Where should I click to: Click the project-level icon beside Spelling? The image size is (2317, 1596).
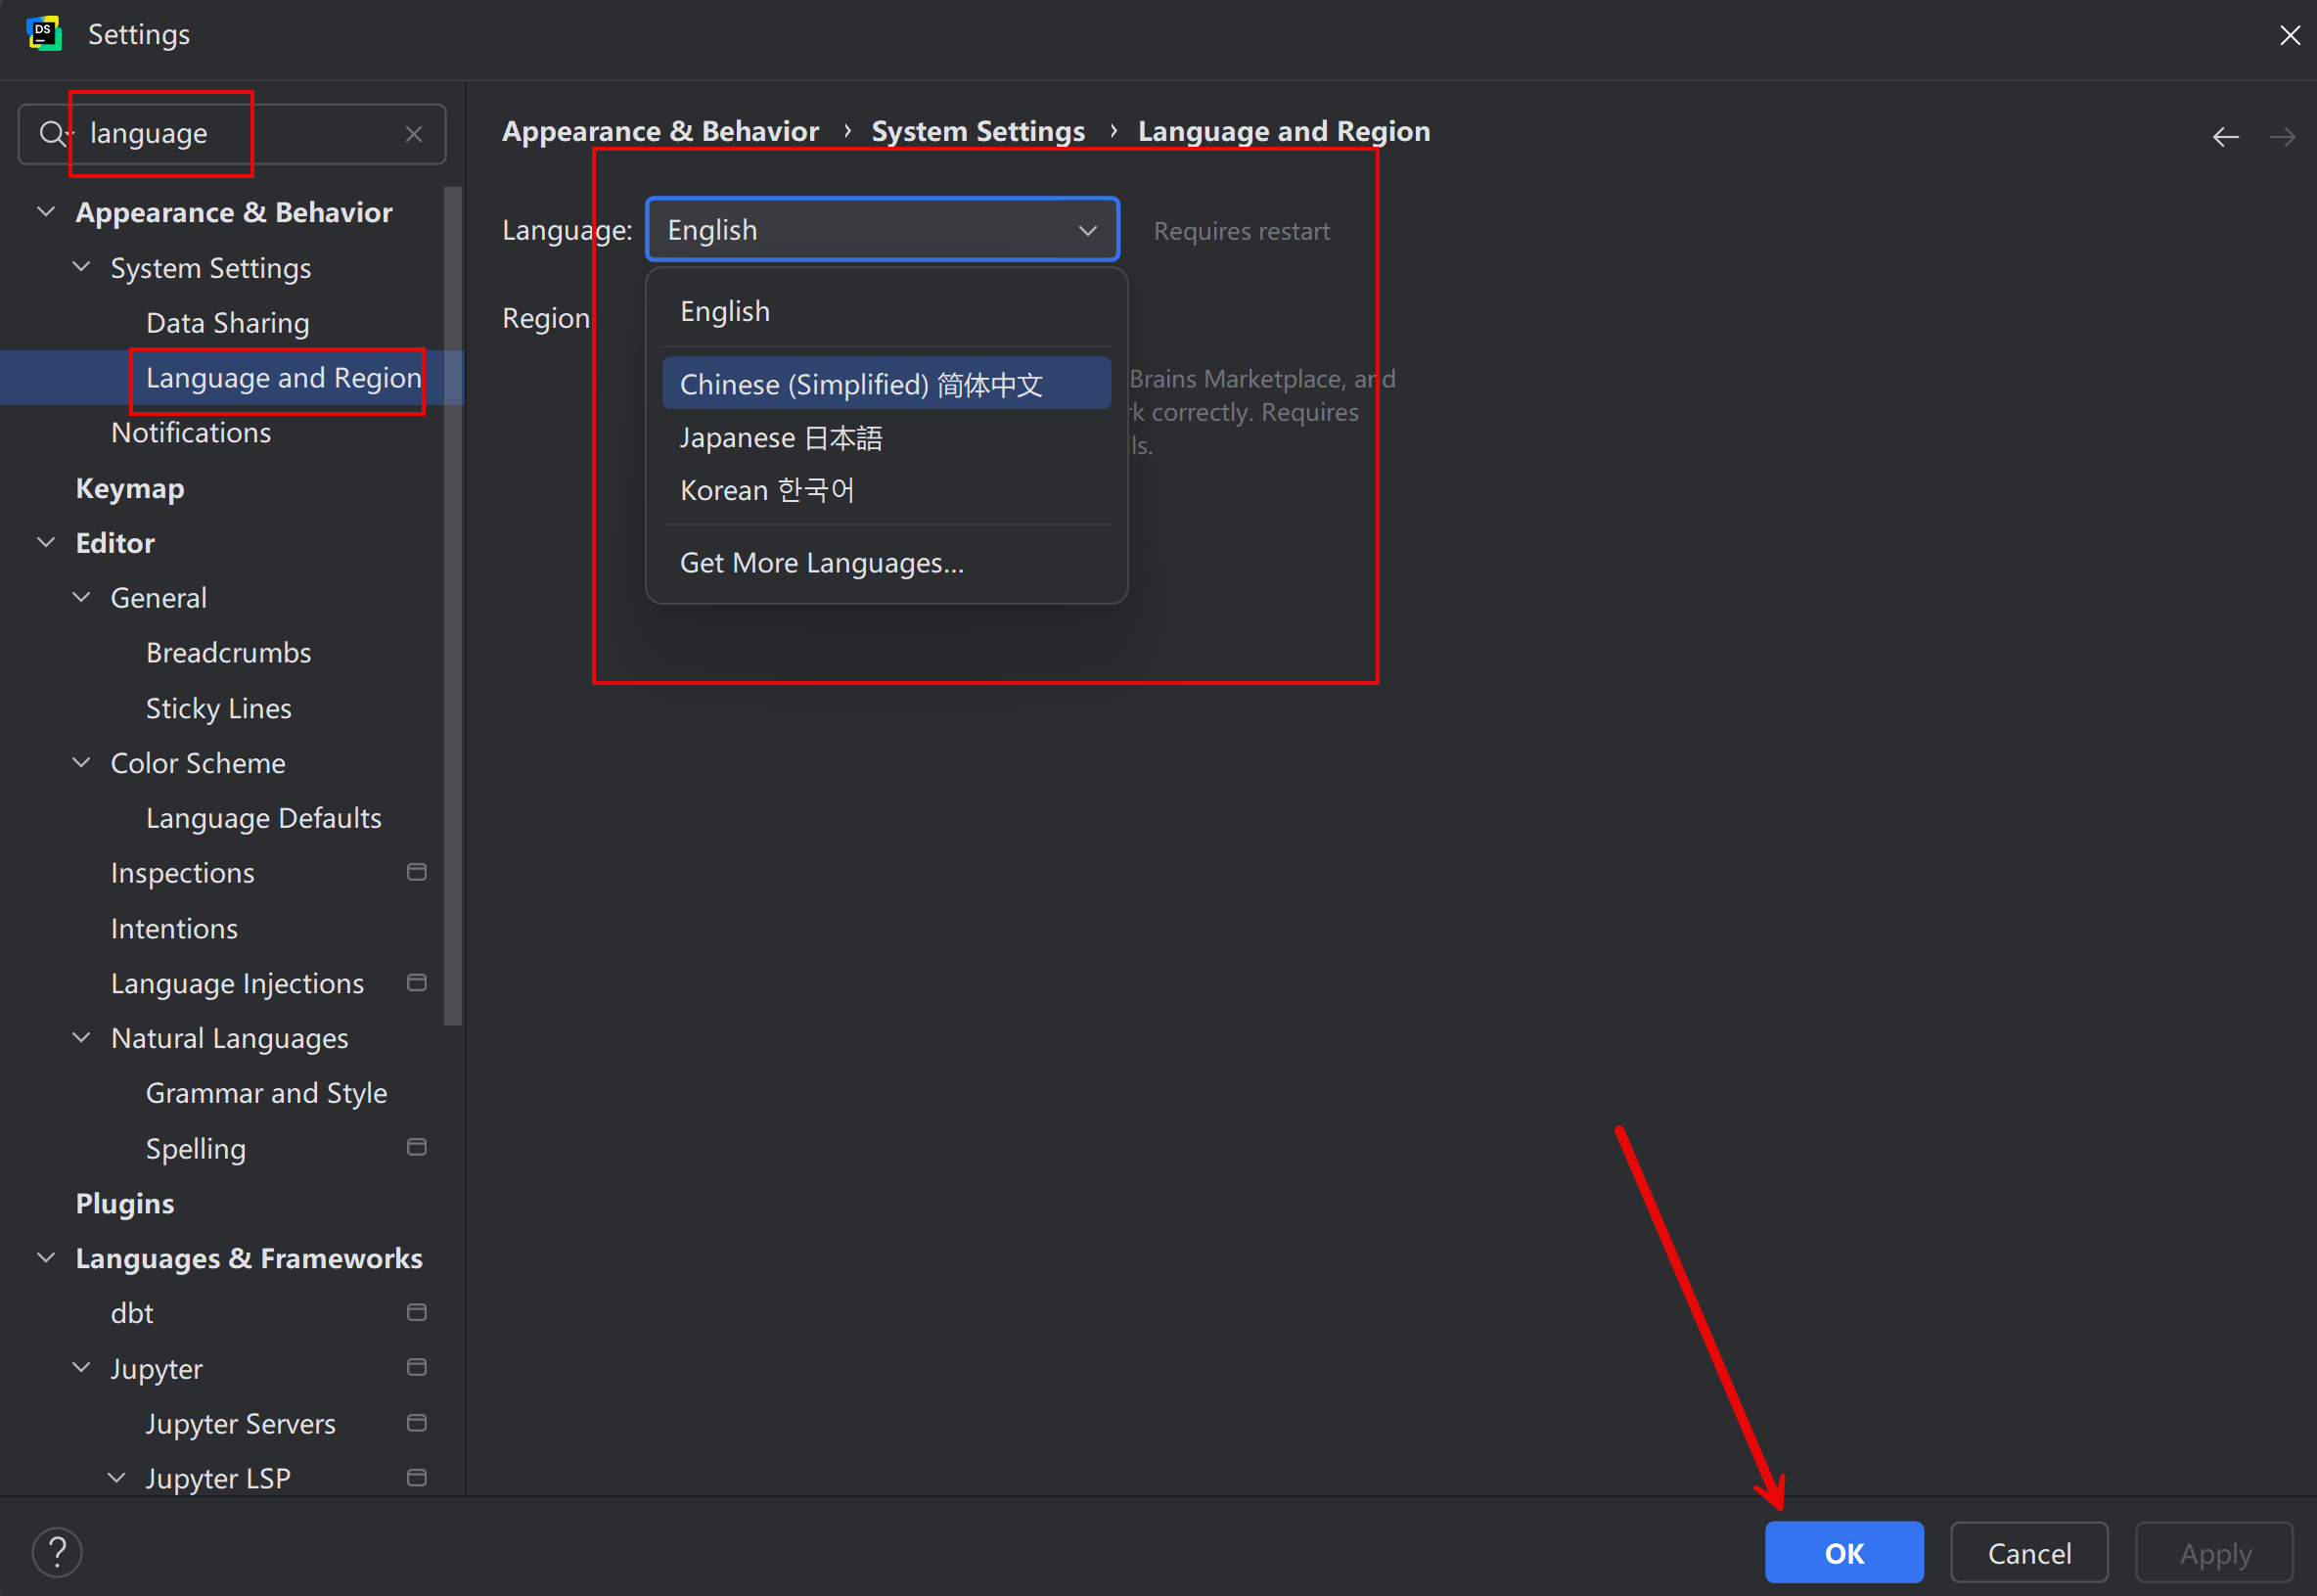[417, 1147]
